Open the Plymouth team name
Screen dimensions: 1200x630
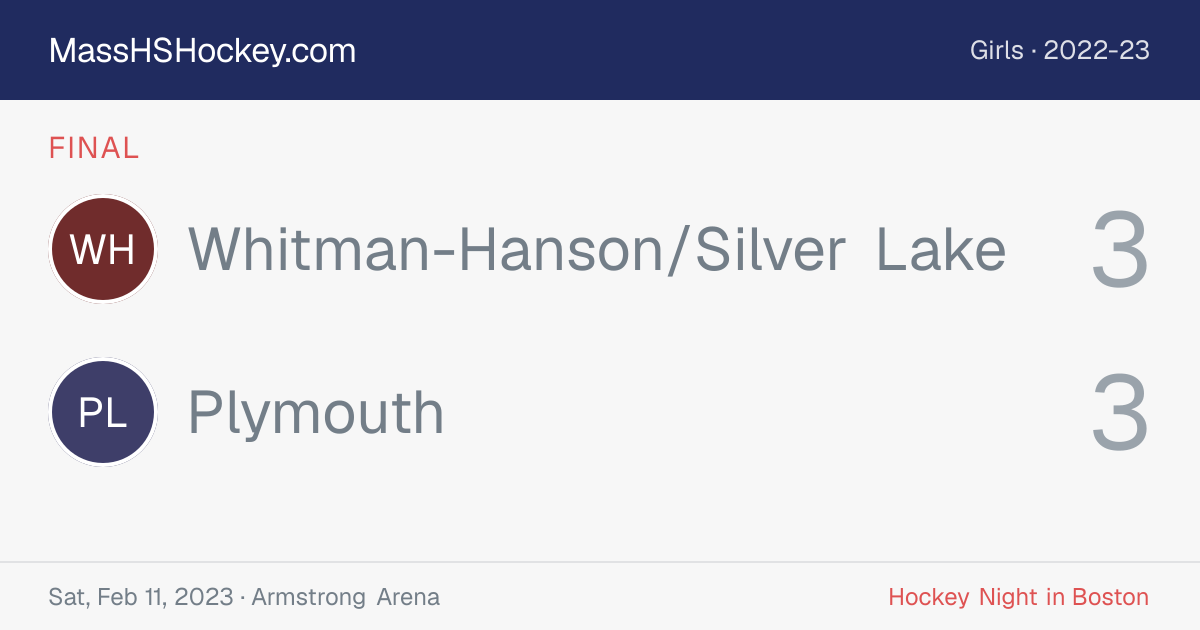pos(316,414)
